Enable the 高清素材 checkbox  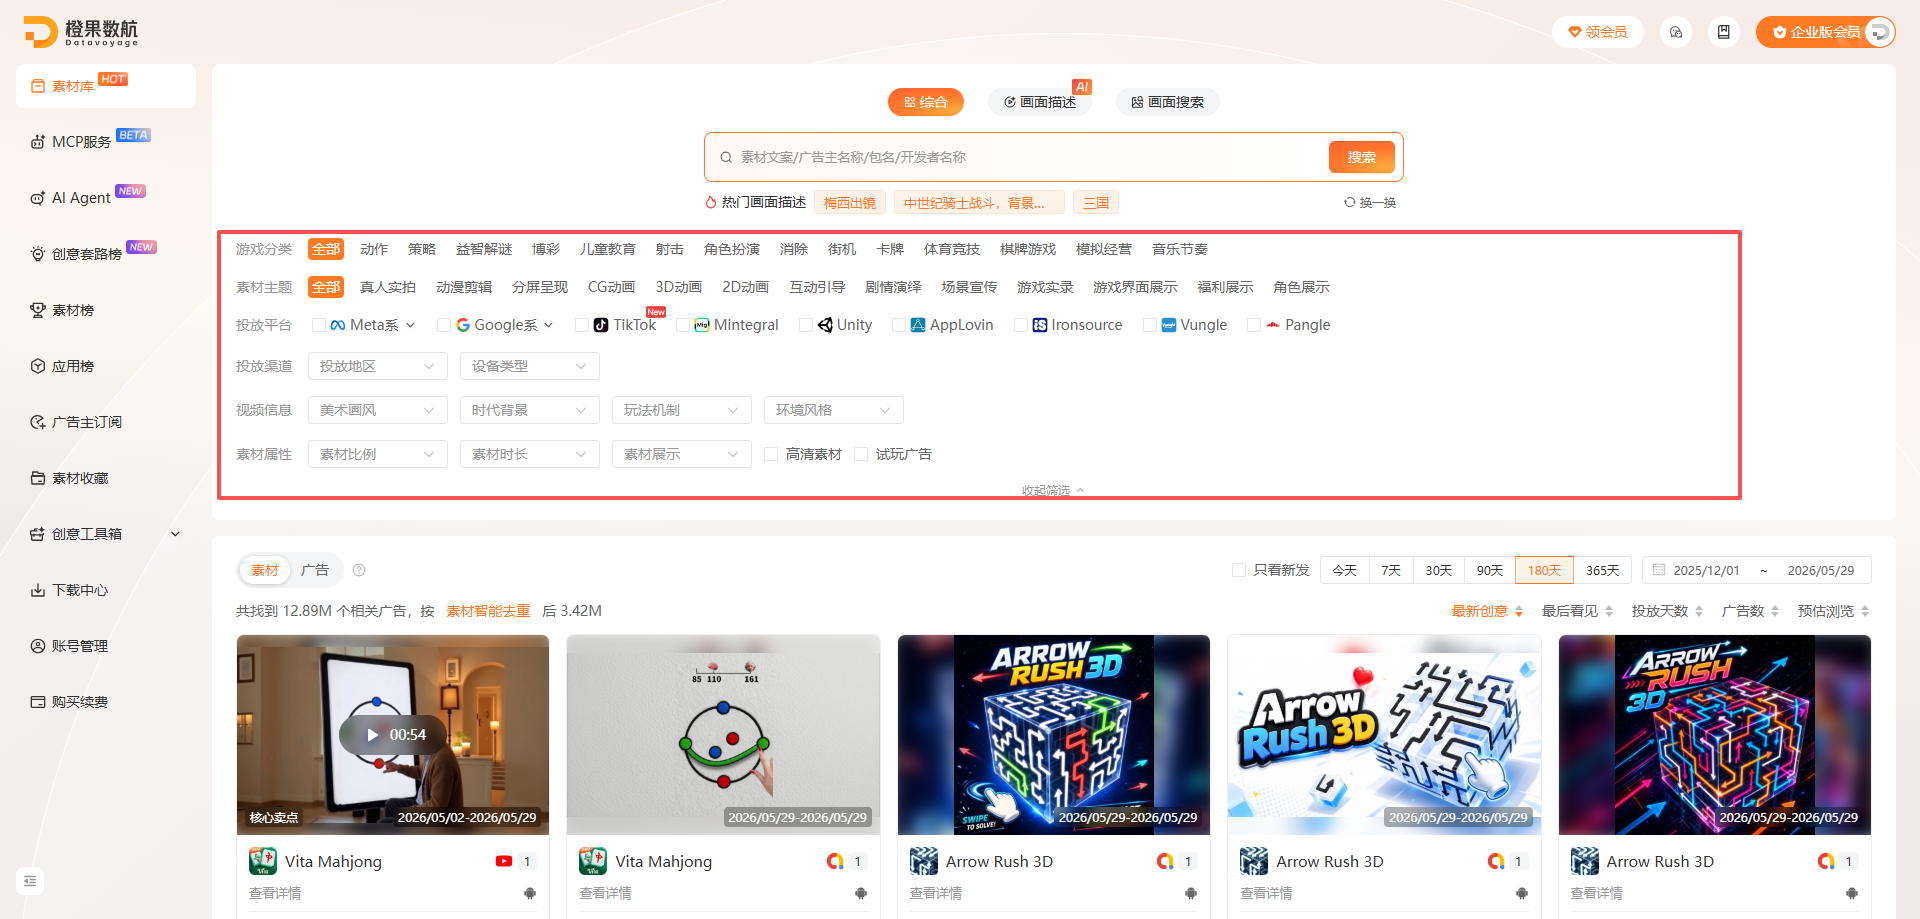771,454
